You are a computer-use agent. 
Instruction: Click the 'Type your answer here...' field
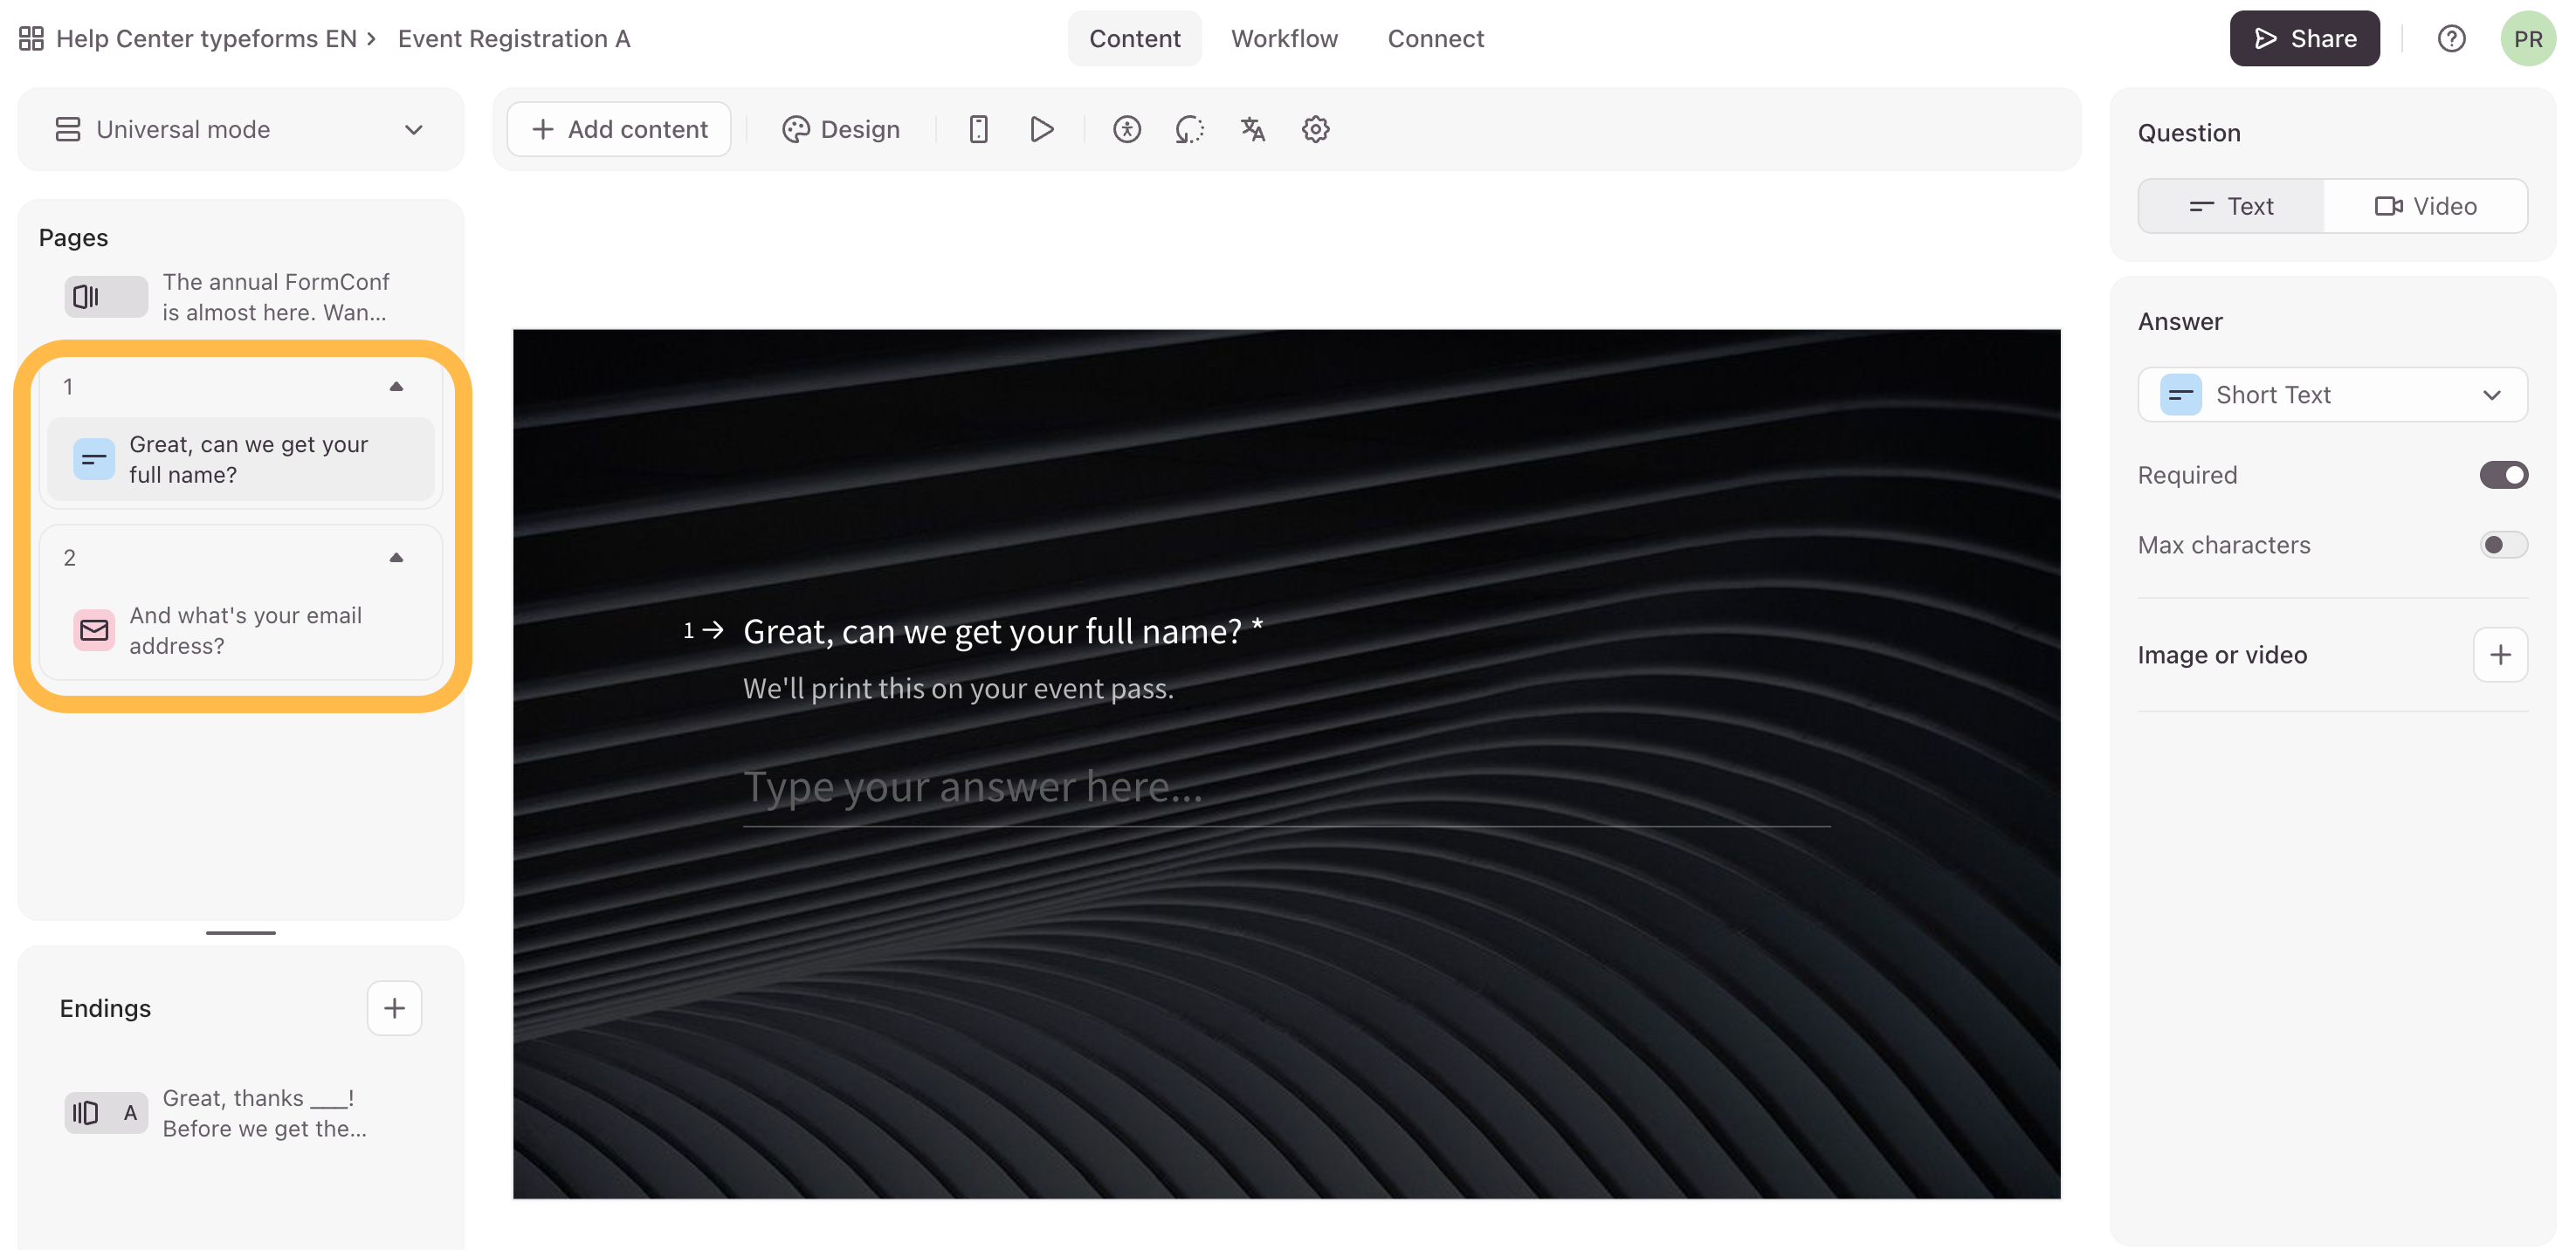click(x=1286, y=789)
